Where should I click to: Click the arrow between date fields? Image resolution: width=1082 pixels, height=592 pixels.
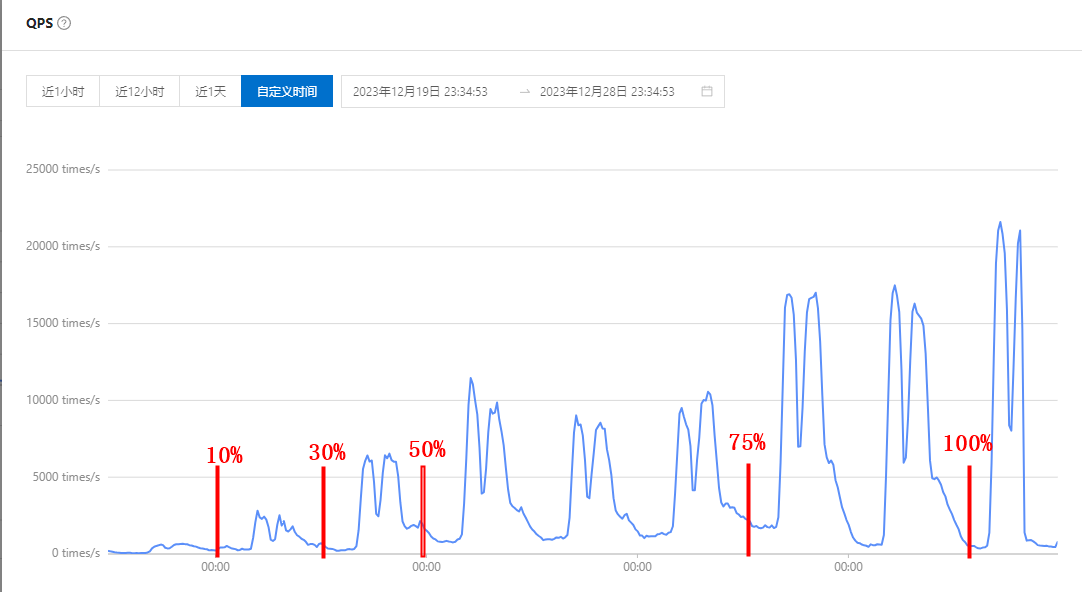coord(525,91)
